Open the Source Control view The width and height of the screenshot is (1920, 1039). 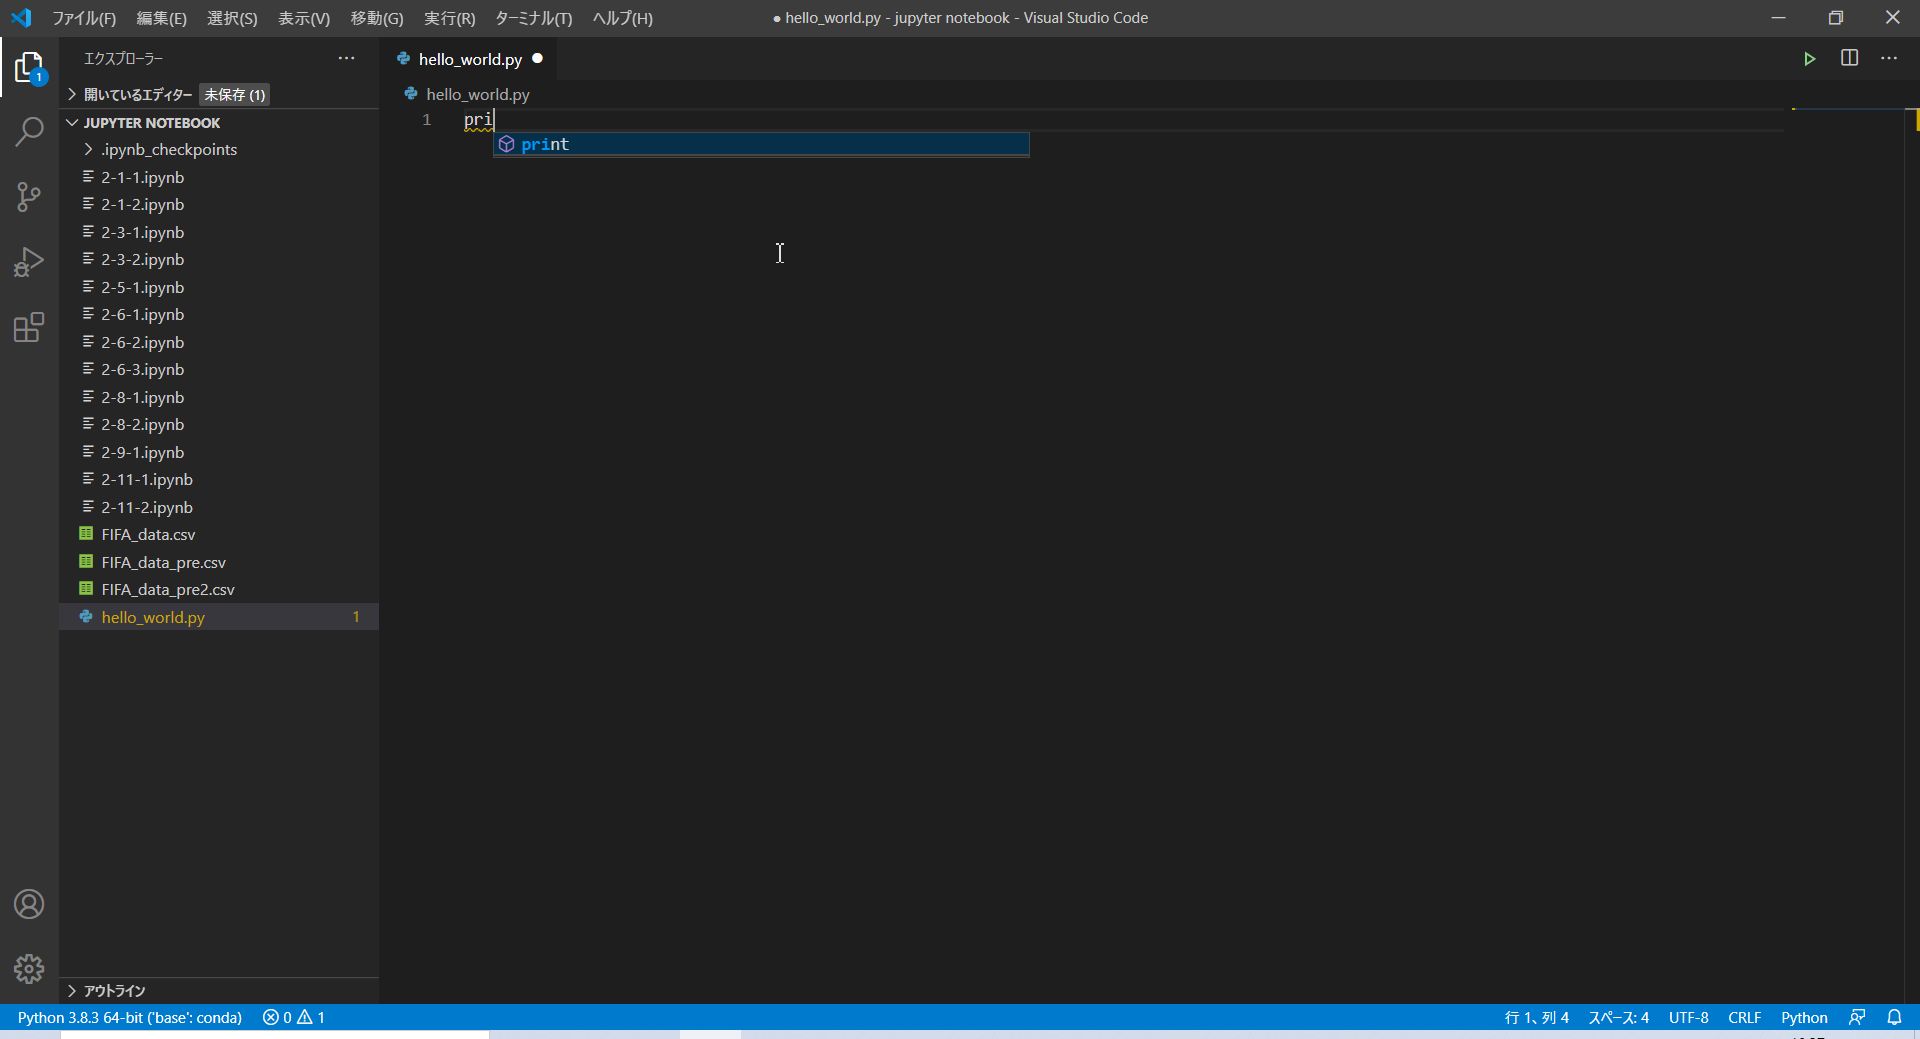point(29,196)
